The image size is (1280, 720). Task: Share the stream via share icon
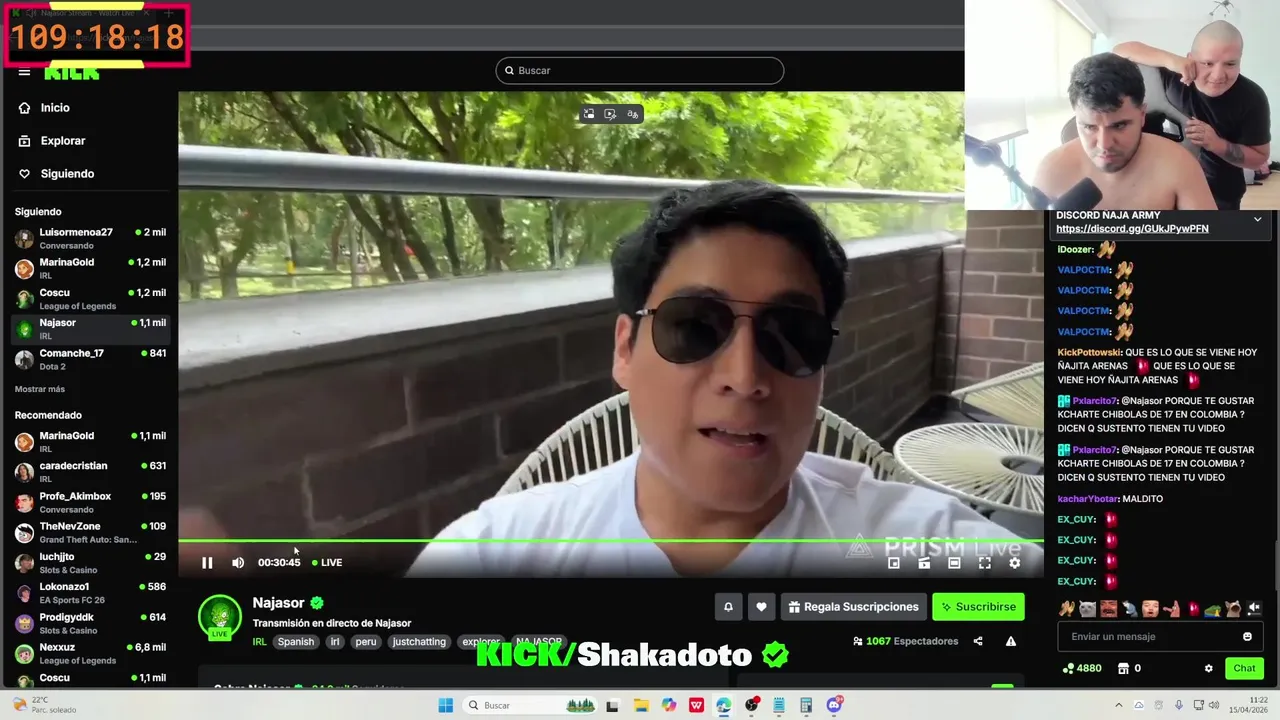tap(978, 641)
